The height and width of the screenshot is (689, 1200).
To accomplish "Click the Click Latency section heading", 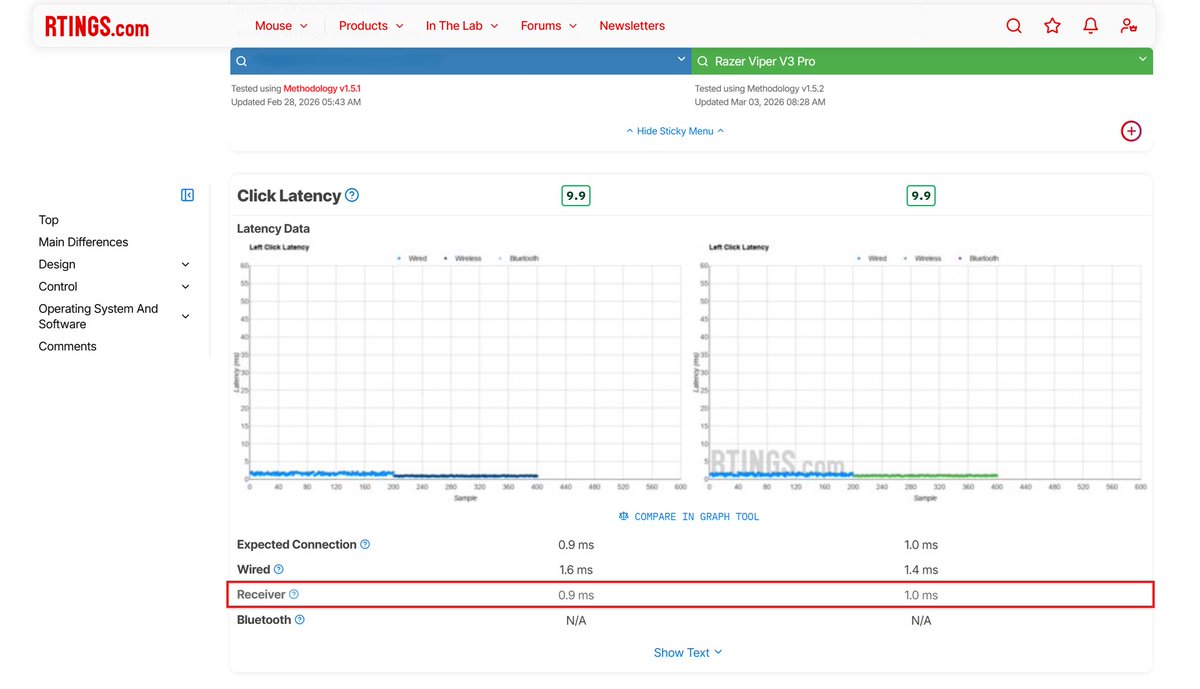I will [289, 196].
